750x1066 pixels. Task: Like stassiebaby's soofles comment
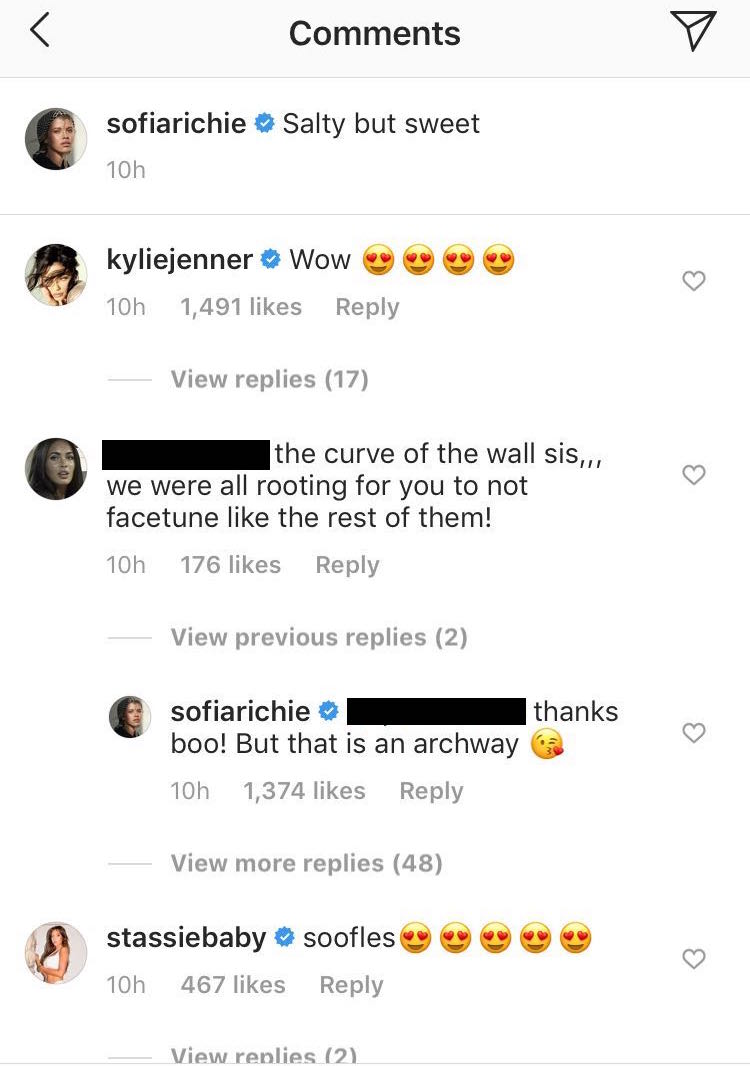694,958
